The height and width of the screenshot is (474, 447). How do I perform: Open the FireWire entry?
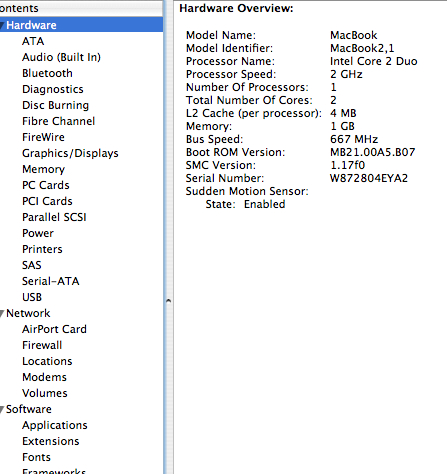click(43, 137)
